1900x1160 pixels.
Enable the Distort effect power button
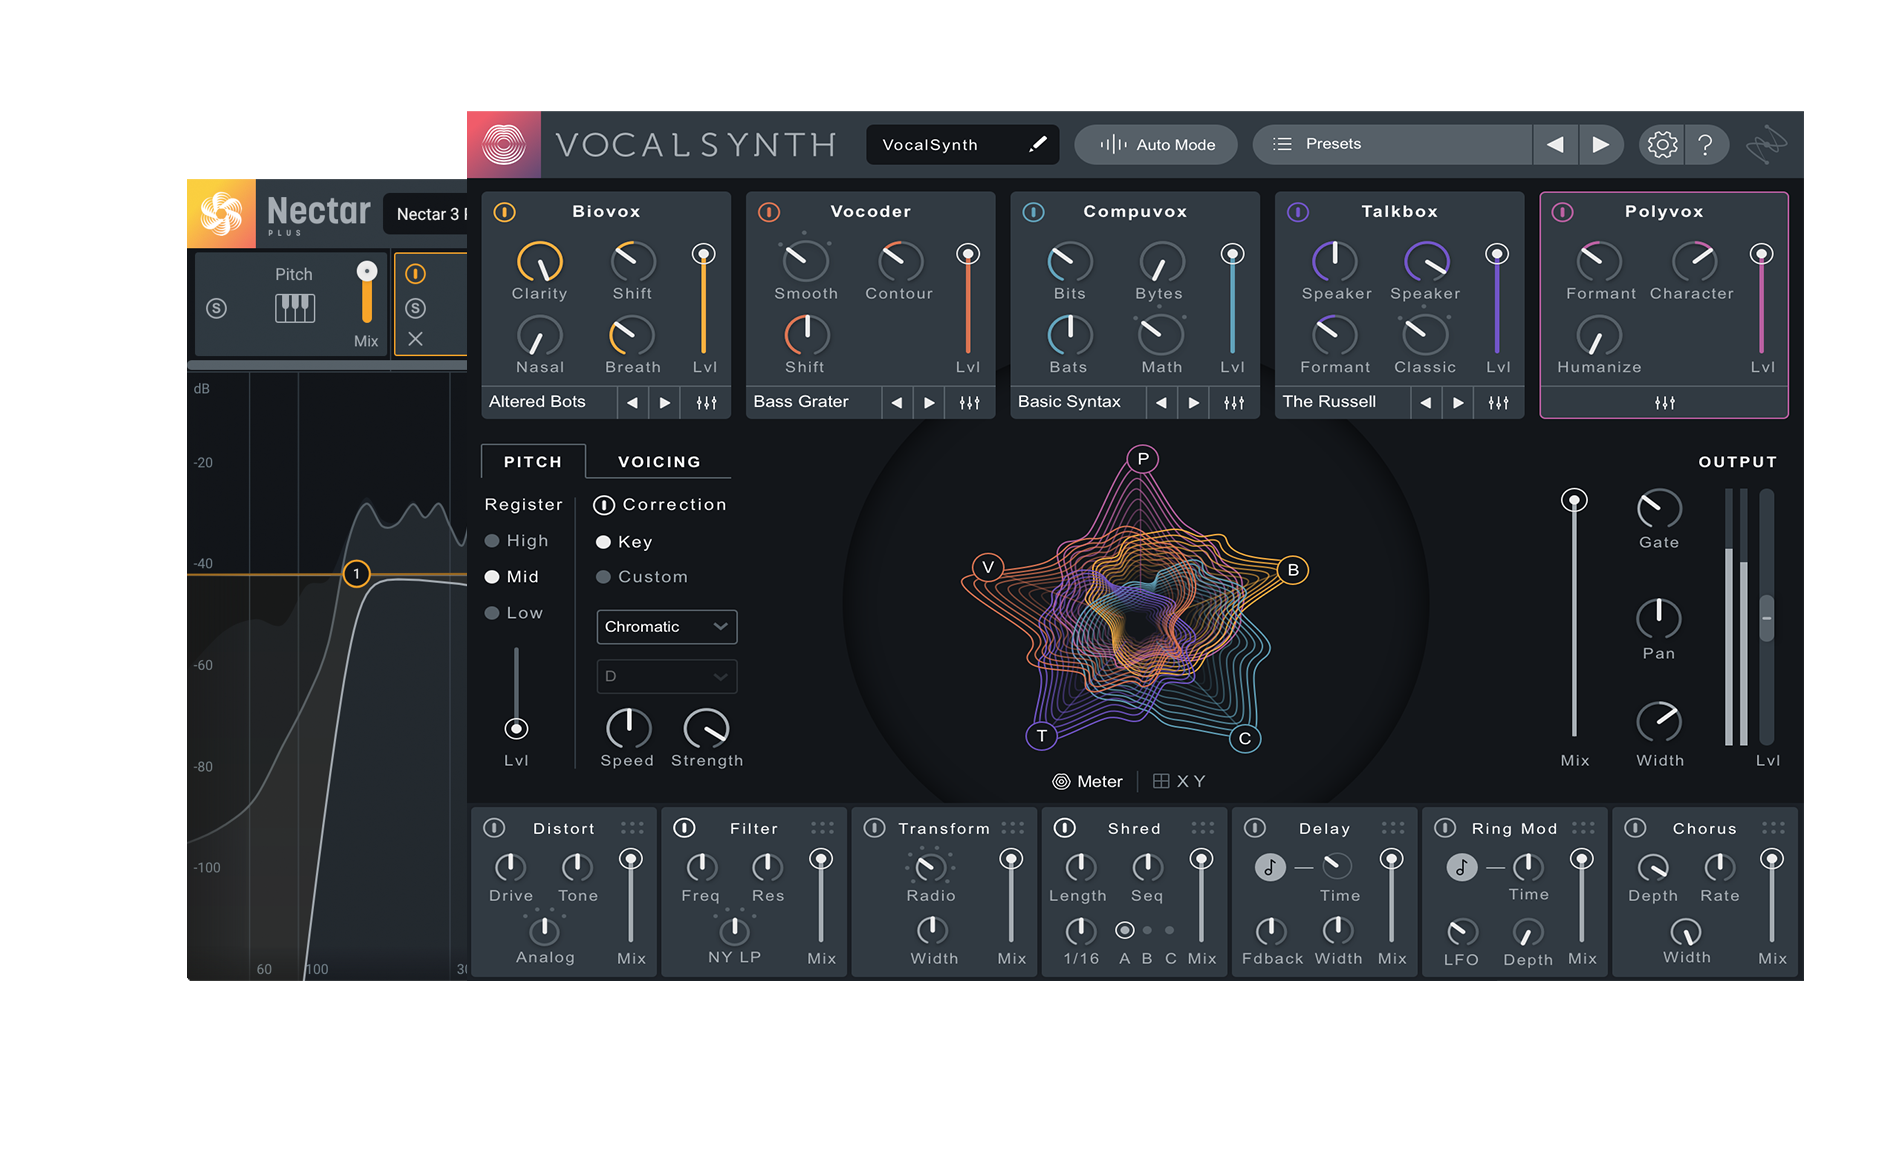pos(494,828)
